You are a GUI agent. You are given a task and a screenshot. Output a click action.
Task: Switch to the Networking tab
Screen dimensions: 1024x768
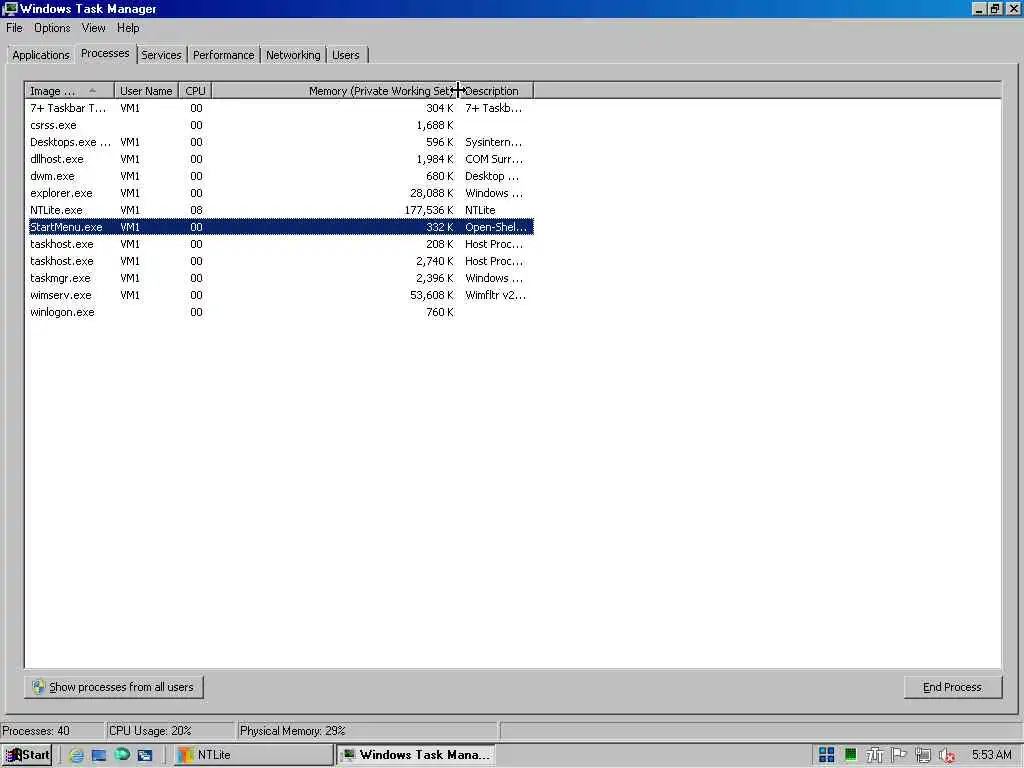(x=293, y=55)
